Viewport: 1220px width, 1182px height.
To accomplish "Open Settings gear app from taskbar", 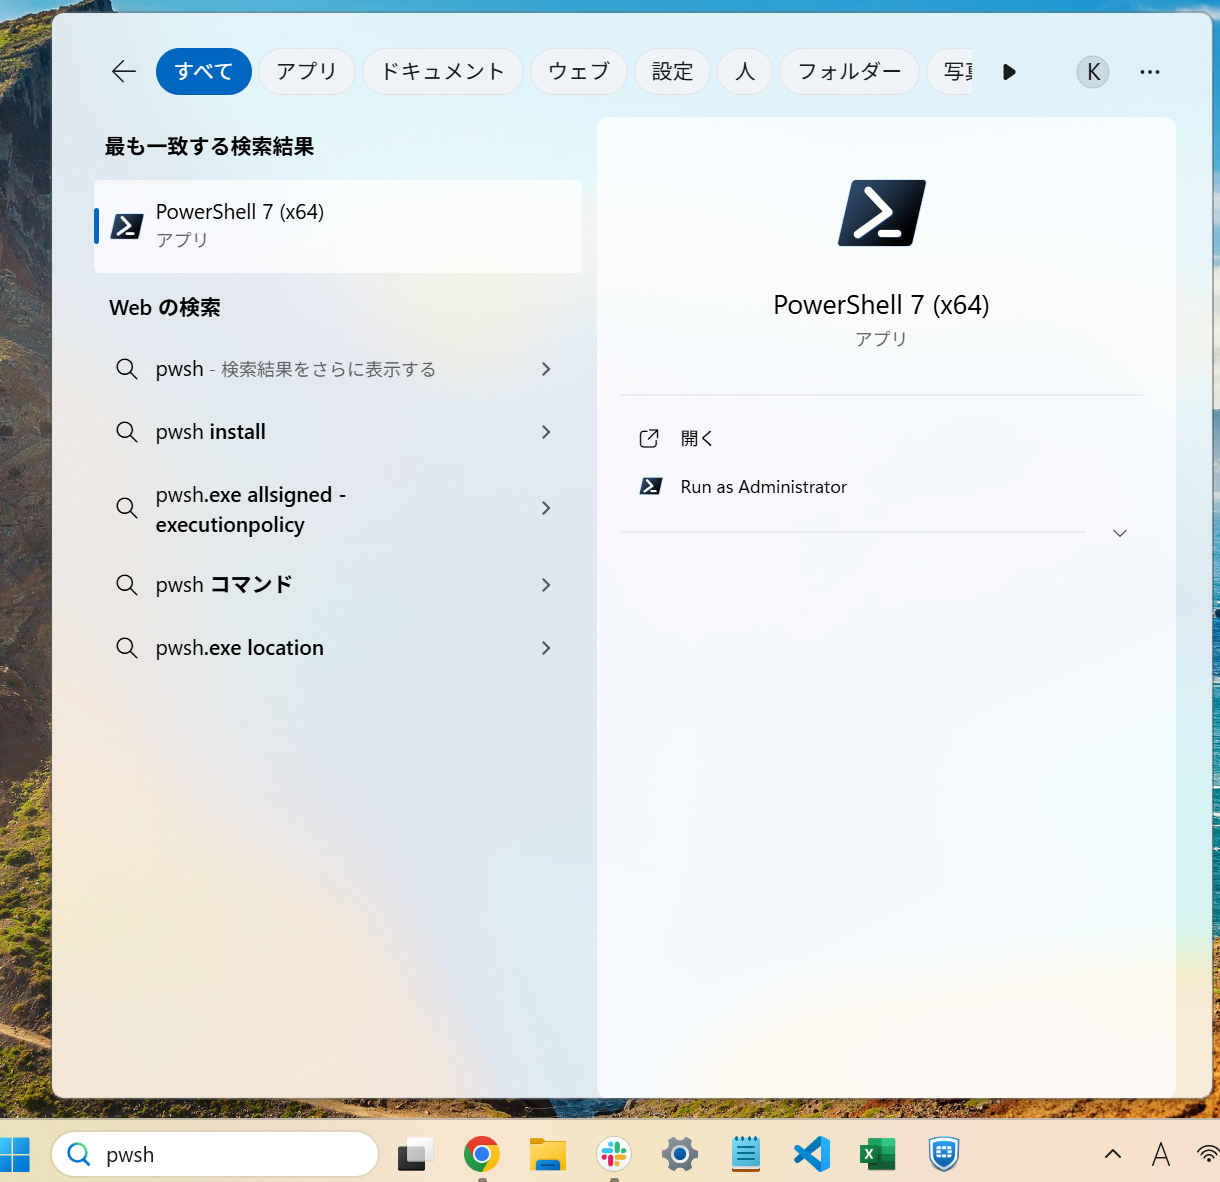I will click(680, 1155).
